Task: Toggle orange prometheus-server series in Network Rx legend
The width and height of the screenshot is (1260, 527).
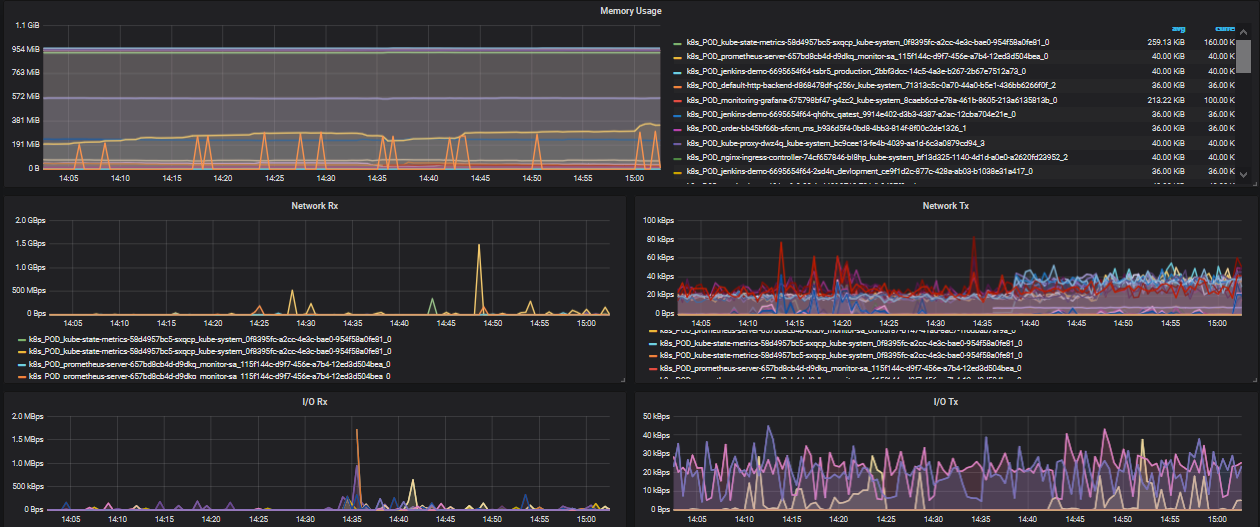Action: click(x=210, y=377)
